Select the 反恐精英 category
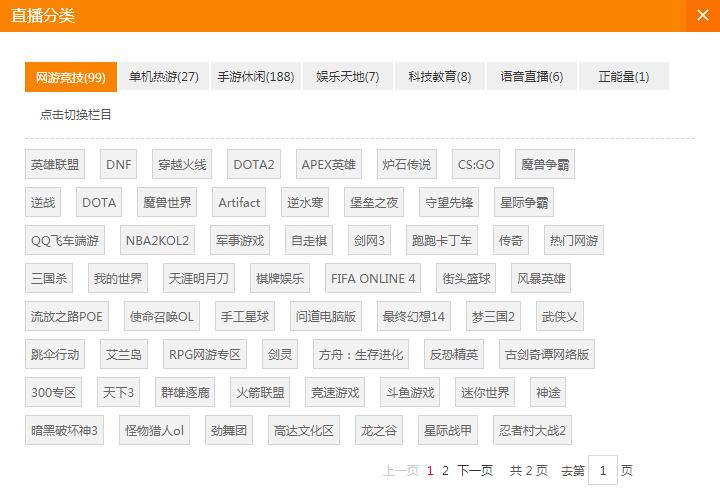 tap(454, 354)
